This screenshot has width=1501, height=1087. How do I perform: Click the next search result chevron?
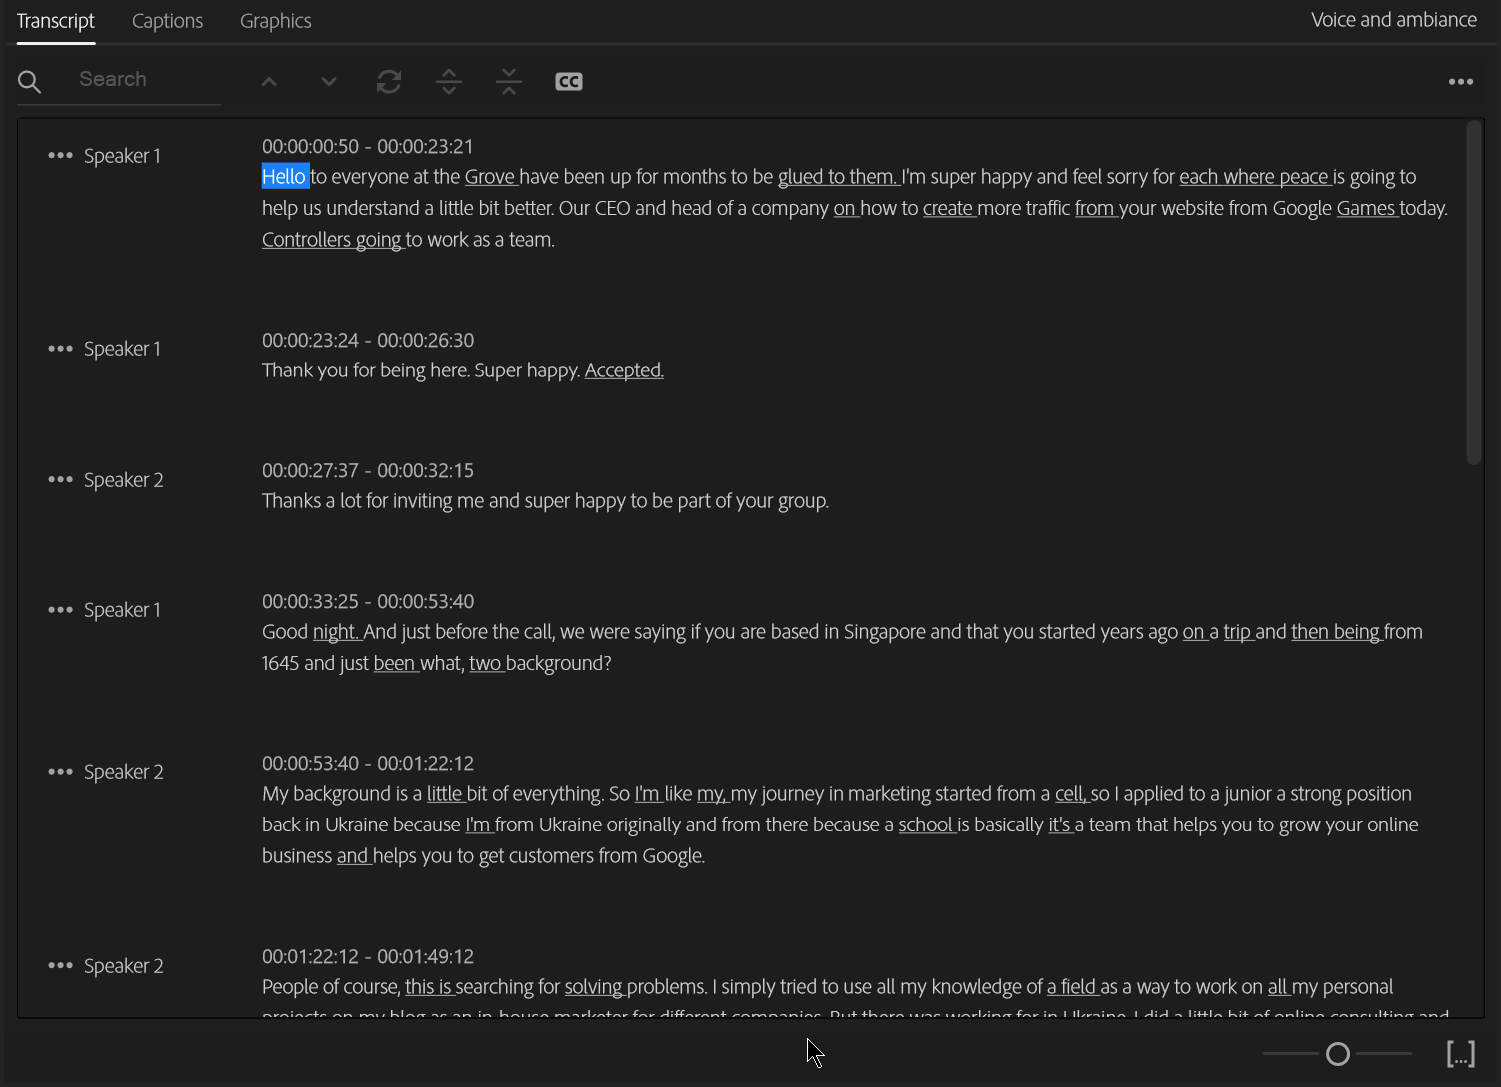[x=328, y=82]
